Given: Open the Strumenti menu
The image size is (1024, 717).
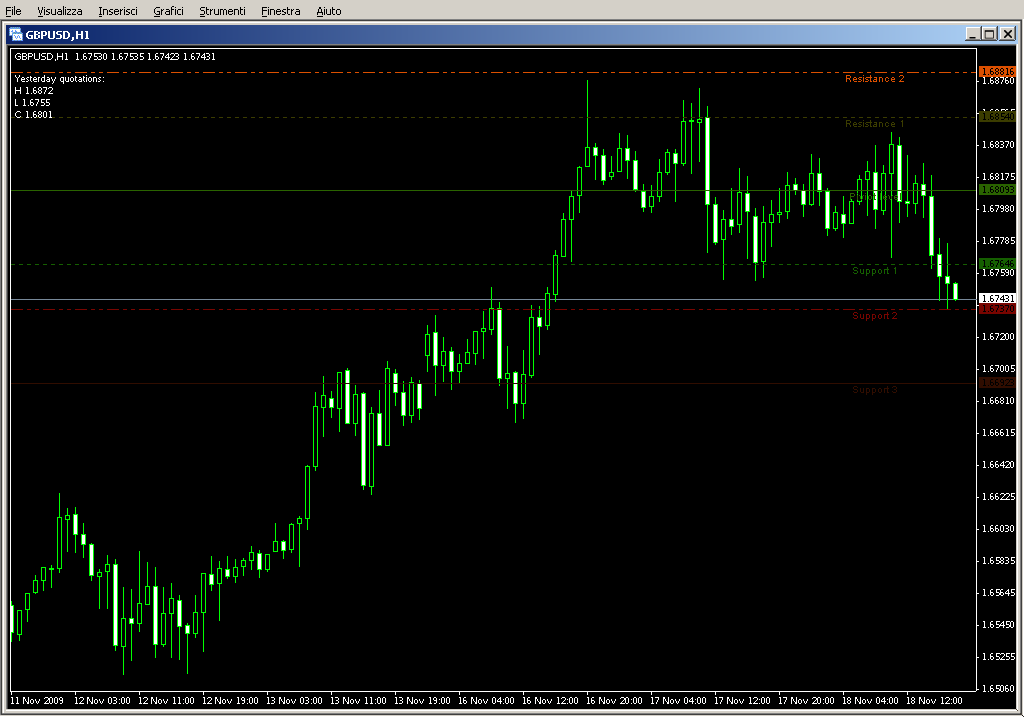Looking at the screenshot, I should pyautogui.click(x=222, y=11).
